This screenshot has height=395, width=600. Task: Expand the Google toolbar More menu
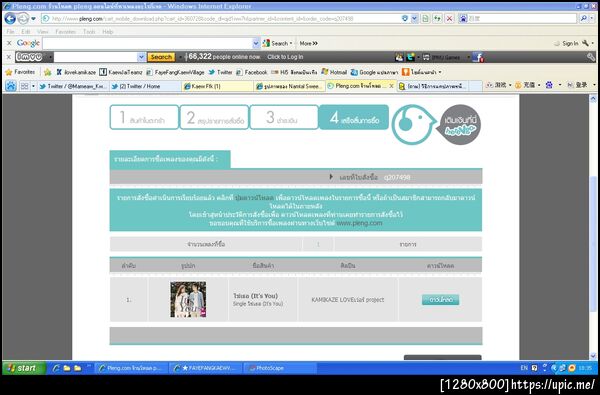pos(308,44)
